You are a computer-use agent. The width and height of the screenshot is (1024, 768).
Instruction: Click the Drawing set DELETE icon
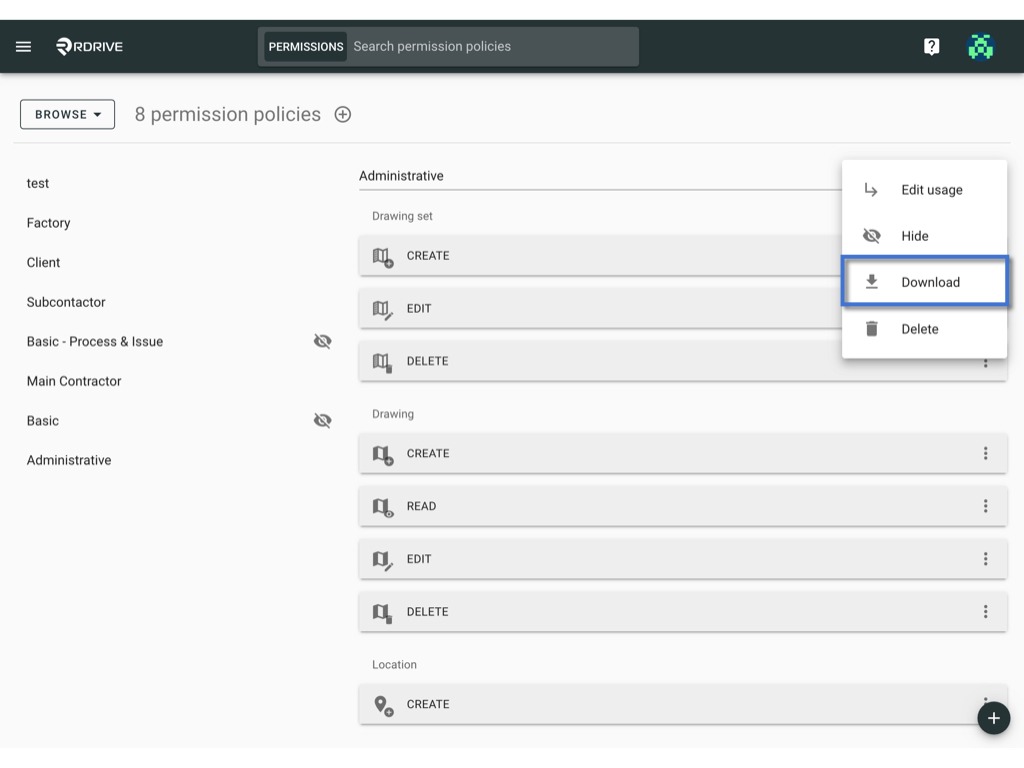383,362
